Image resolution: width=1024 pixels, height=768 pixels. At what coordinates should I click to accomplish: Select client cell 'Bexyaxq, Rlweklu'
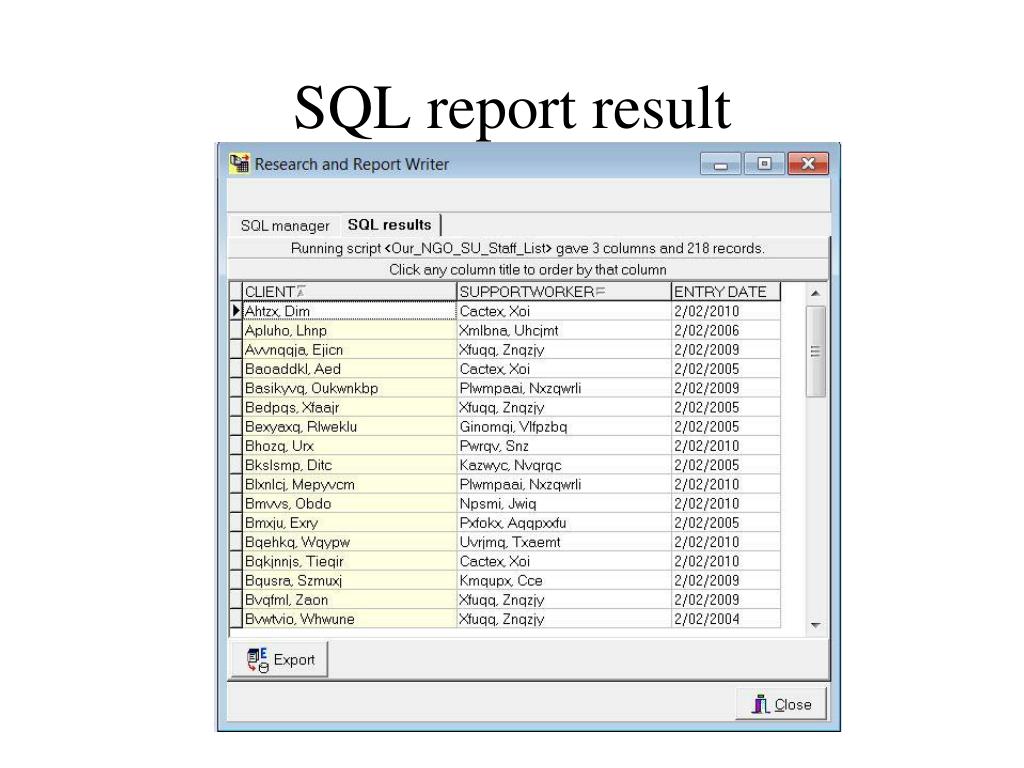point(349,426)
